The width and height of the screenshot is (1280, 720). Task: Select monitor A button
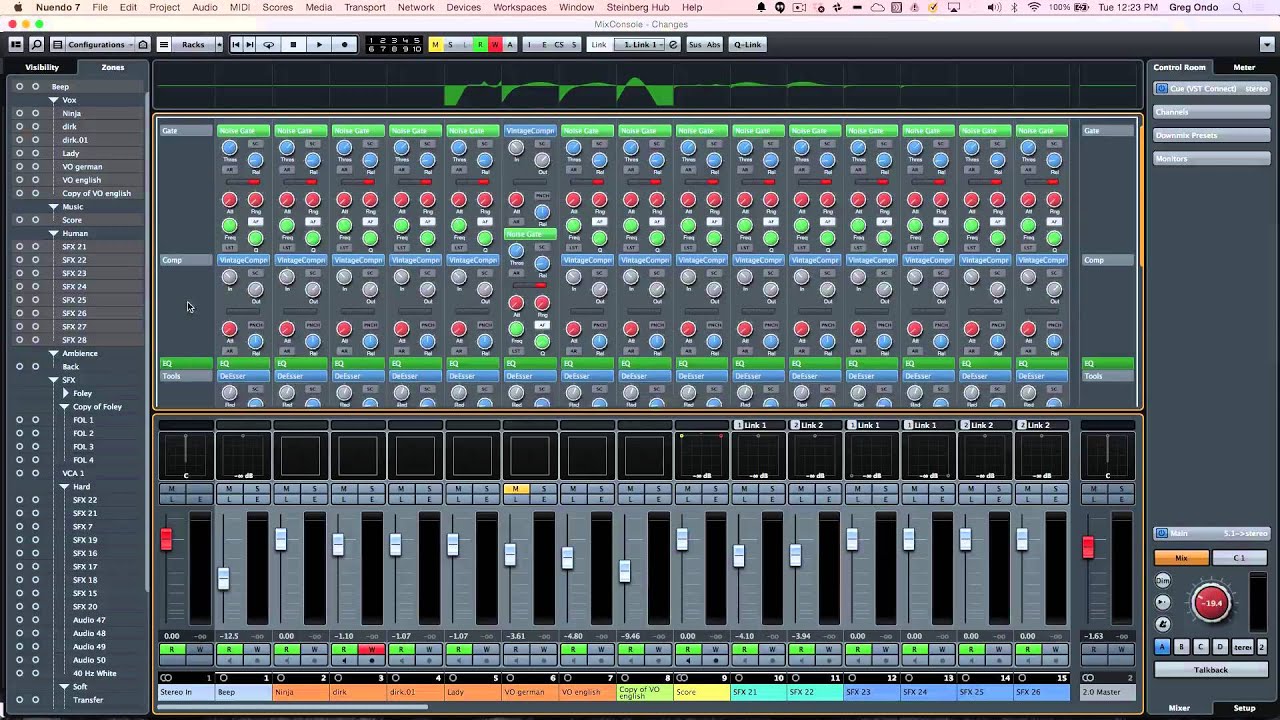[1162, 647]
